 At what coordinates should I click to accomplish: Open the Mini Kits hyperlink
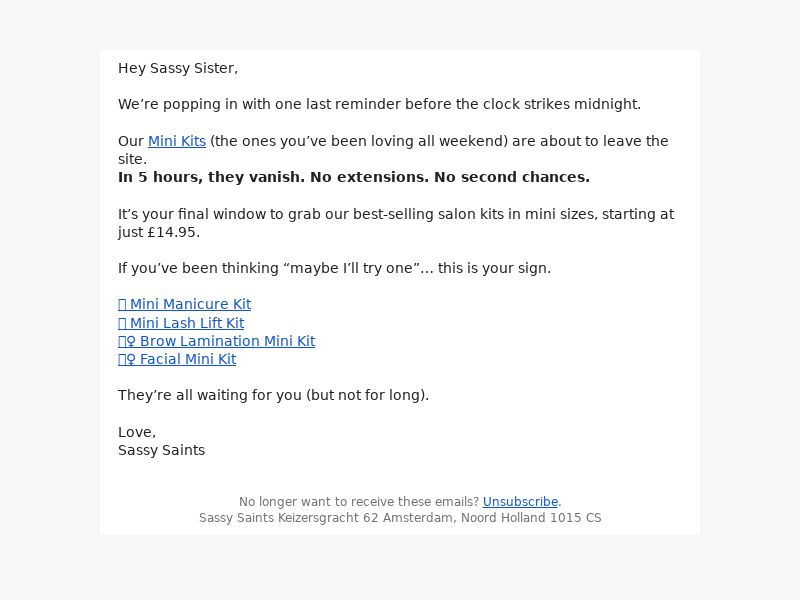[177, 141]
